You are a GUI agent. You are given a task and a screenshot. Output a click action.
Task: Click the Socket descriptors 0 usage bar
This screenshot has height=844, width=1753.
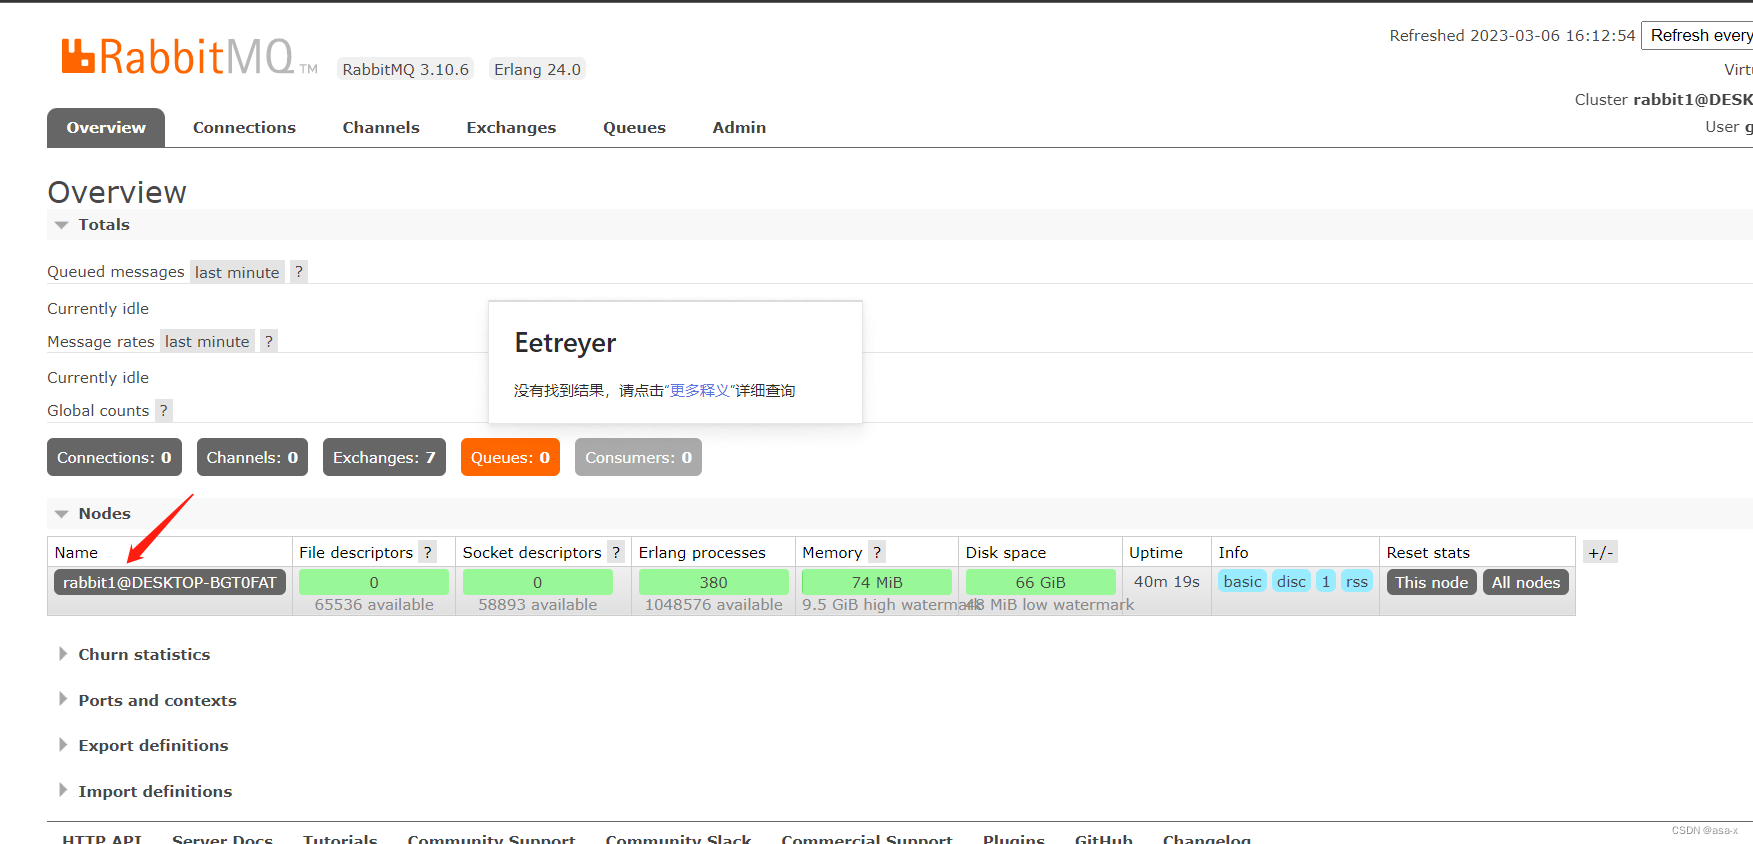point(537,582)
